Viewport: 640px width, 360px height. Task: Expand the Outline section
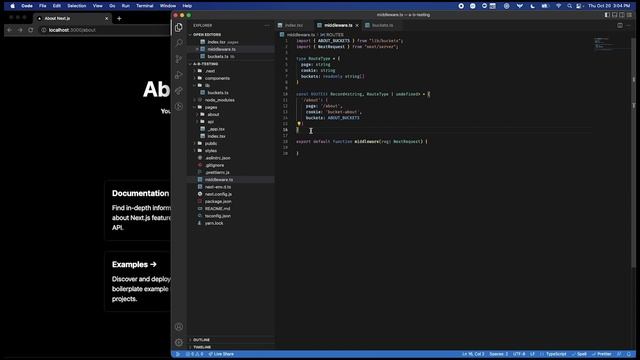231,340
